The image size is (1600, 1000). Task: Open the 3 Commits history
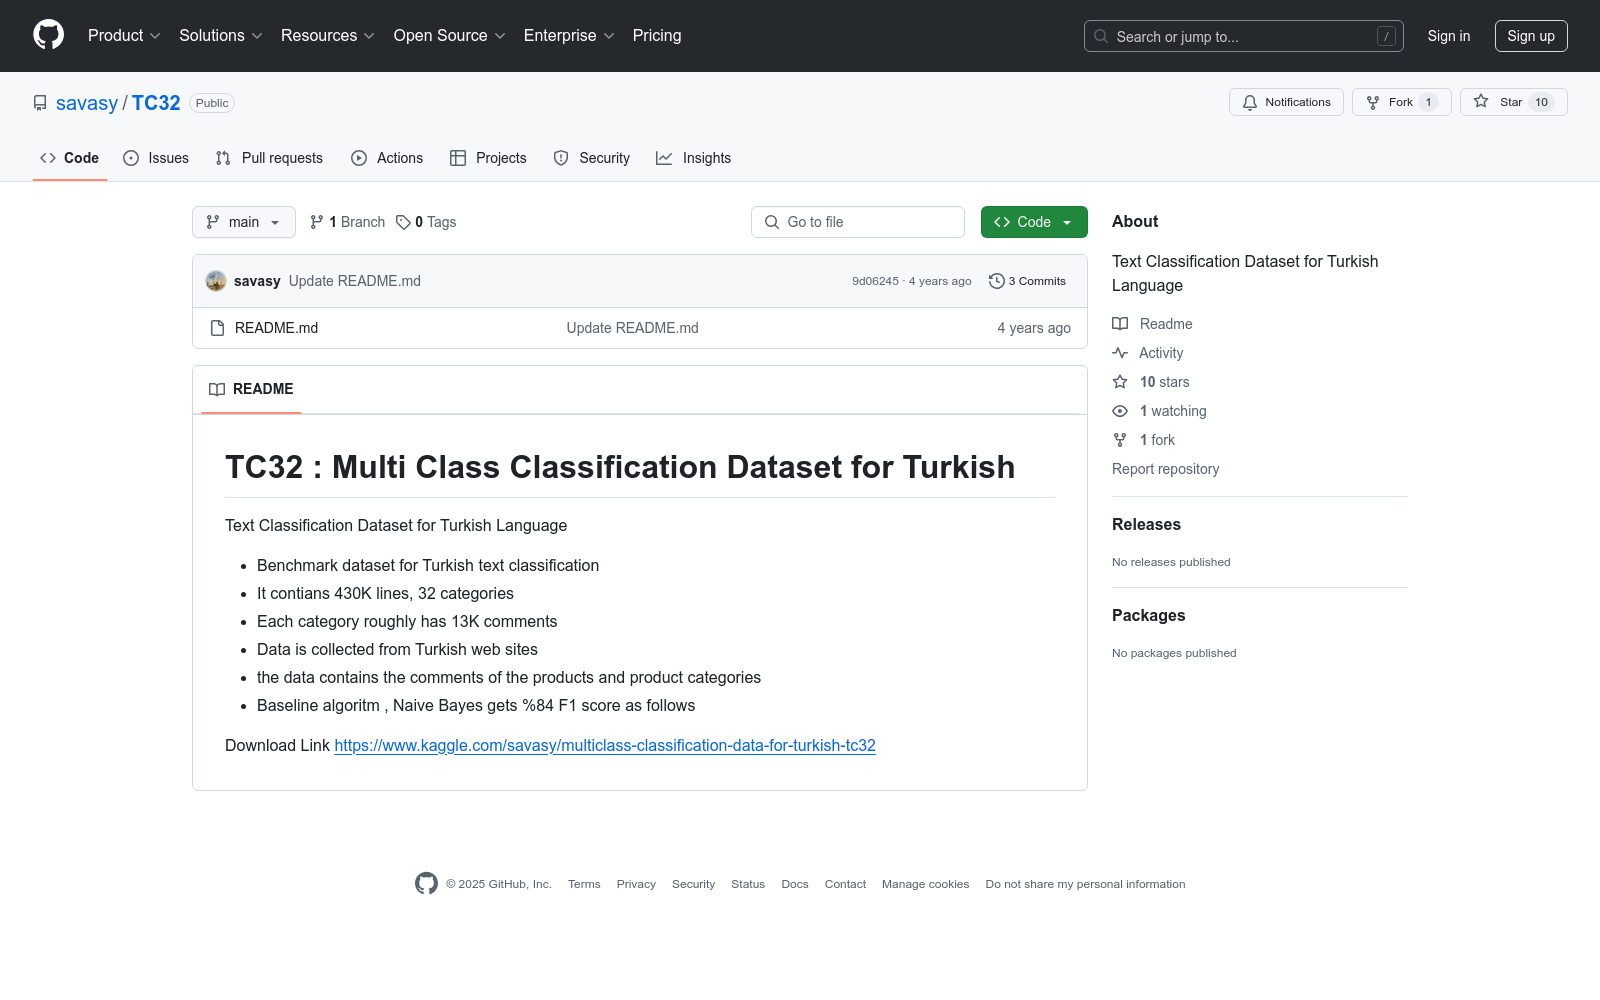[1027, 281]
